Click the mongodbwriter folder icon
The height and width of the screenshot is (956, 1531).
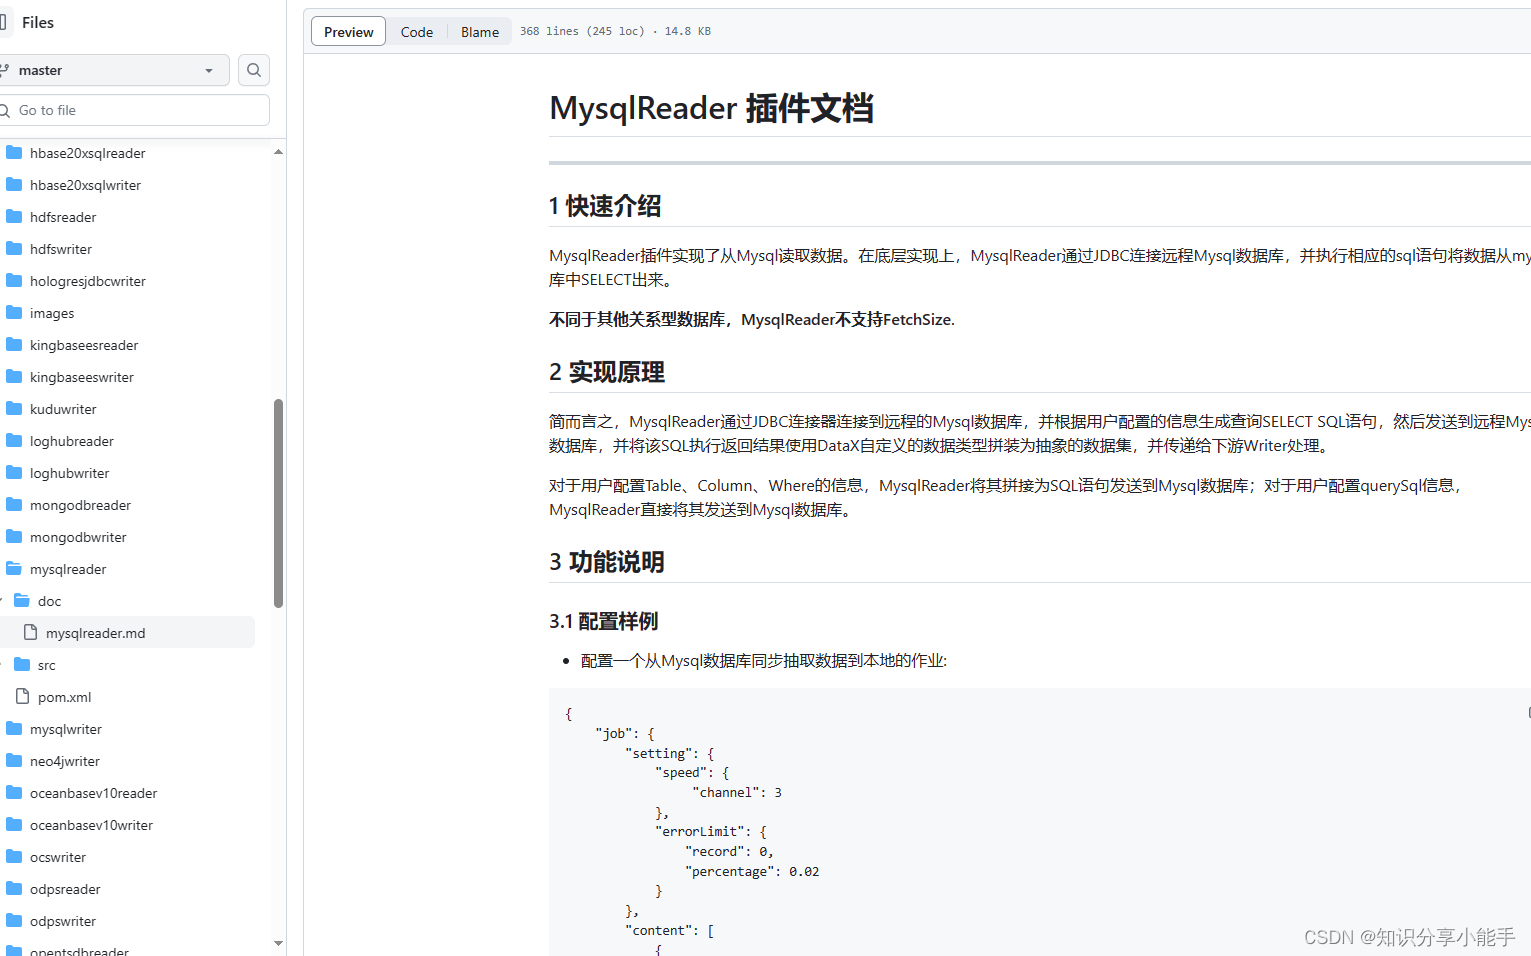pos(14,537)
